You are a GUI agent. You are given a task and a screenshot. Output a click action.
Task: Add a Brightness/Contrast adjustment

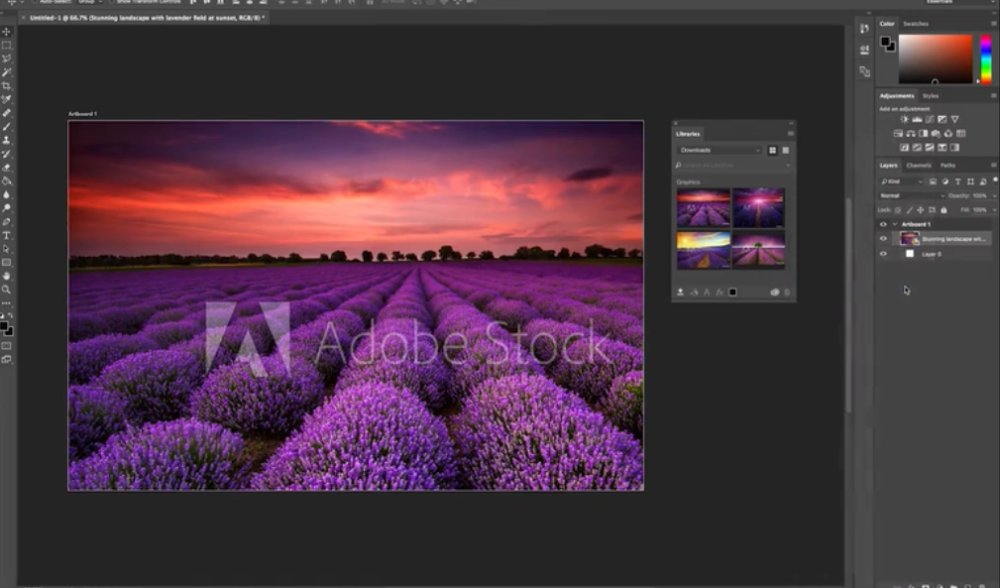[x=904, y=119]
